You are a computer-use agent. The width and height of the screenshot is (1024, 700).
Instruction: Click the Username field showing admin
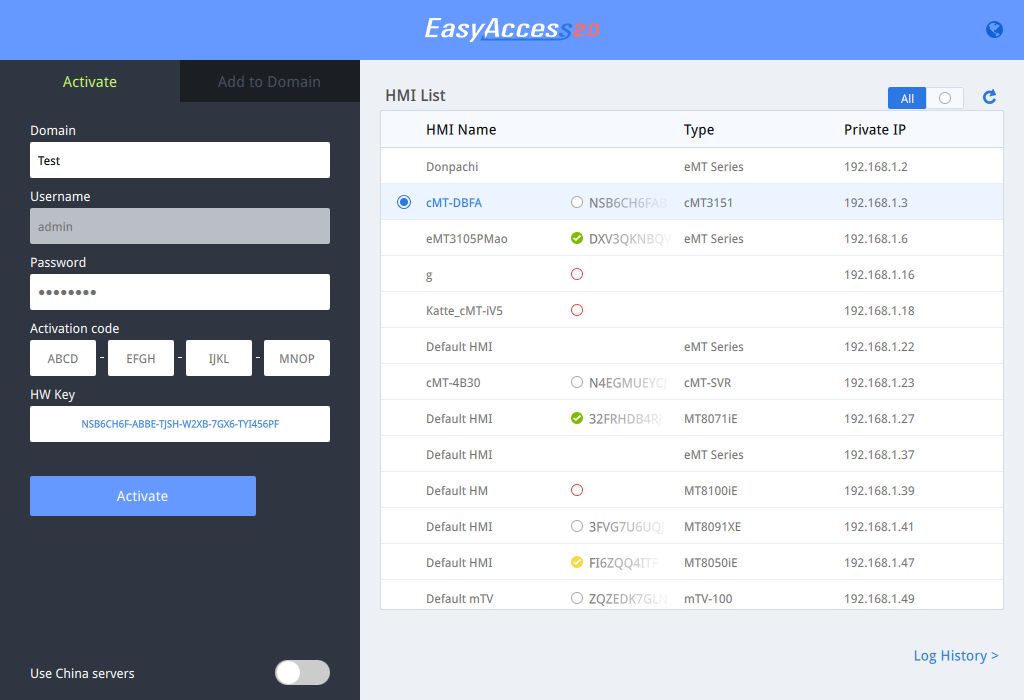(x=180, y=226)
